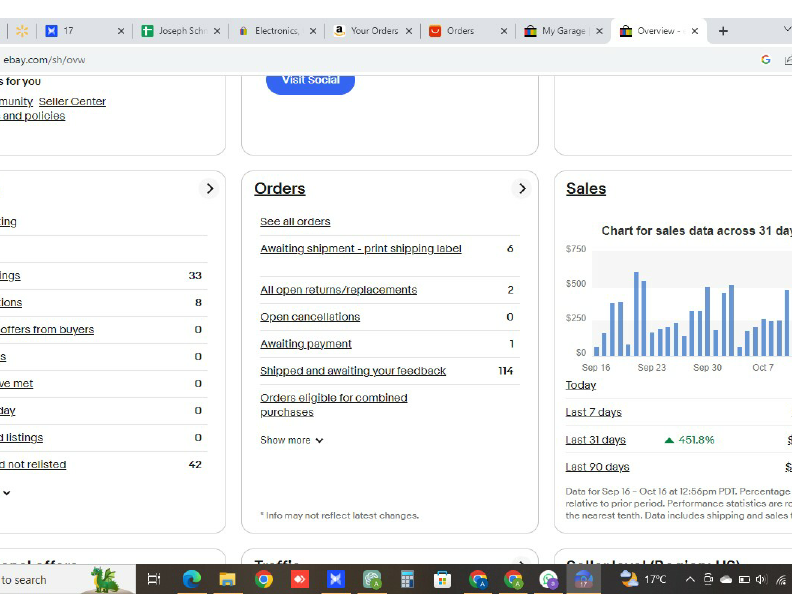Screen dimensions: 792x612
Task: Expand the Orders card arrow
Action: (522, 188)
